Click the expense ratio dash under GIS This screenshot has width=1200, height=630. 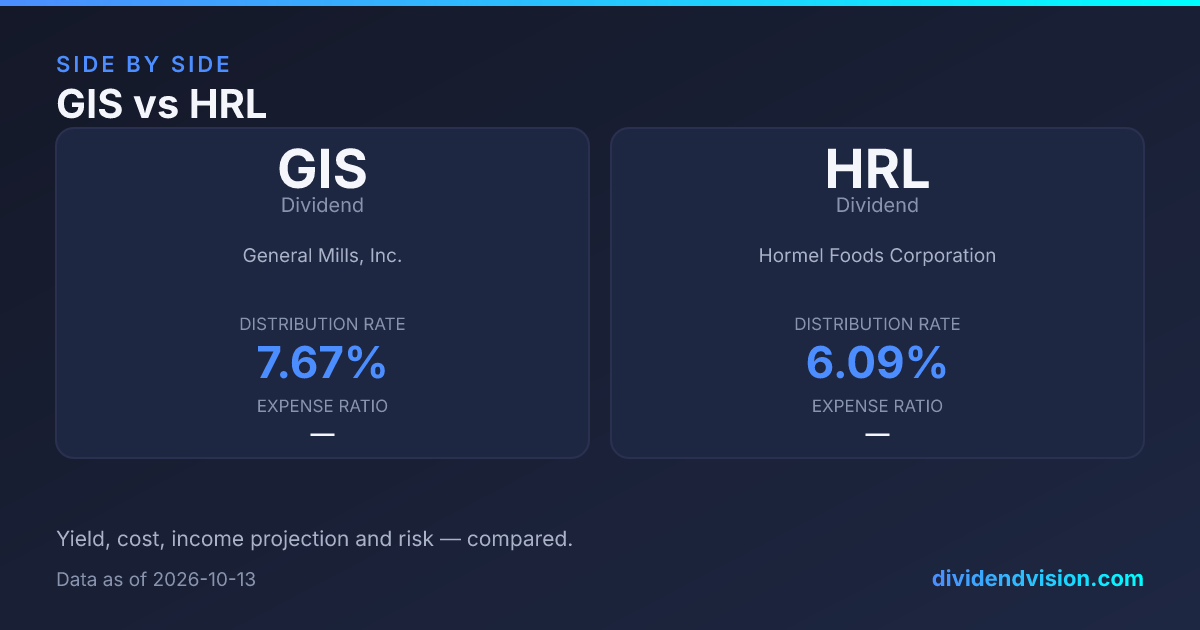322,435
